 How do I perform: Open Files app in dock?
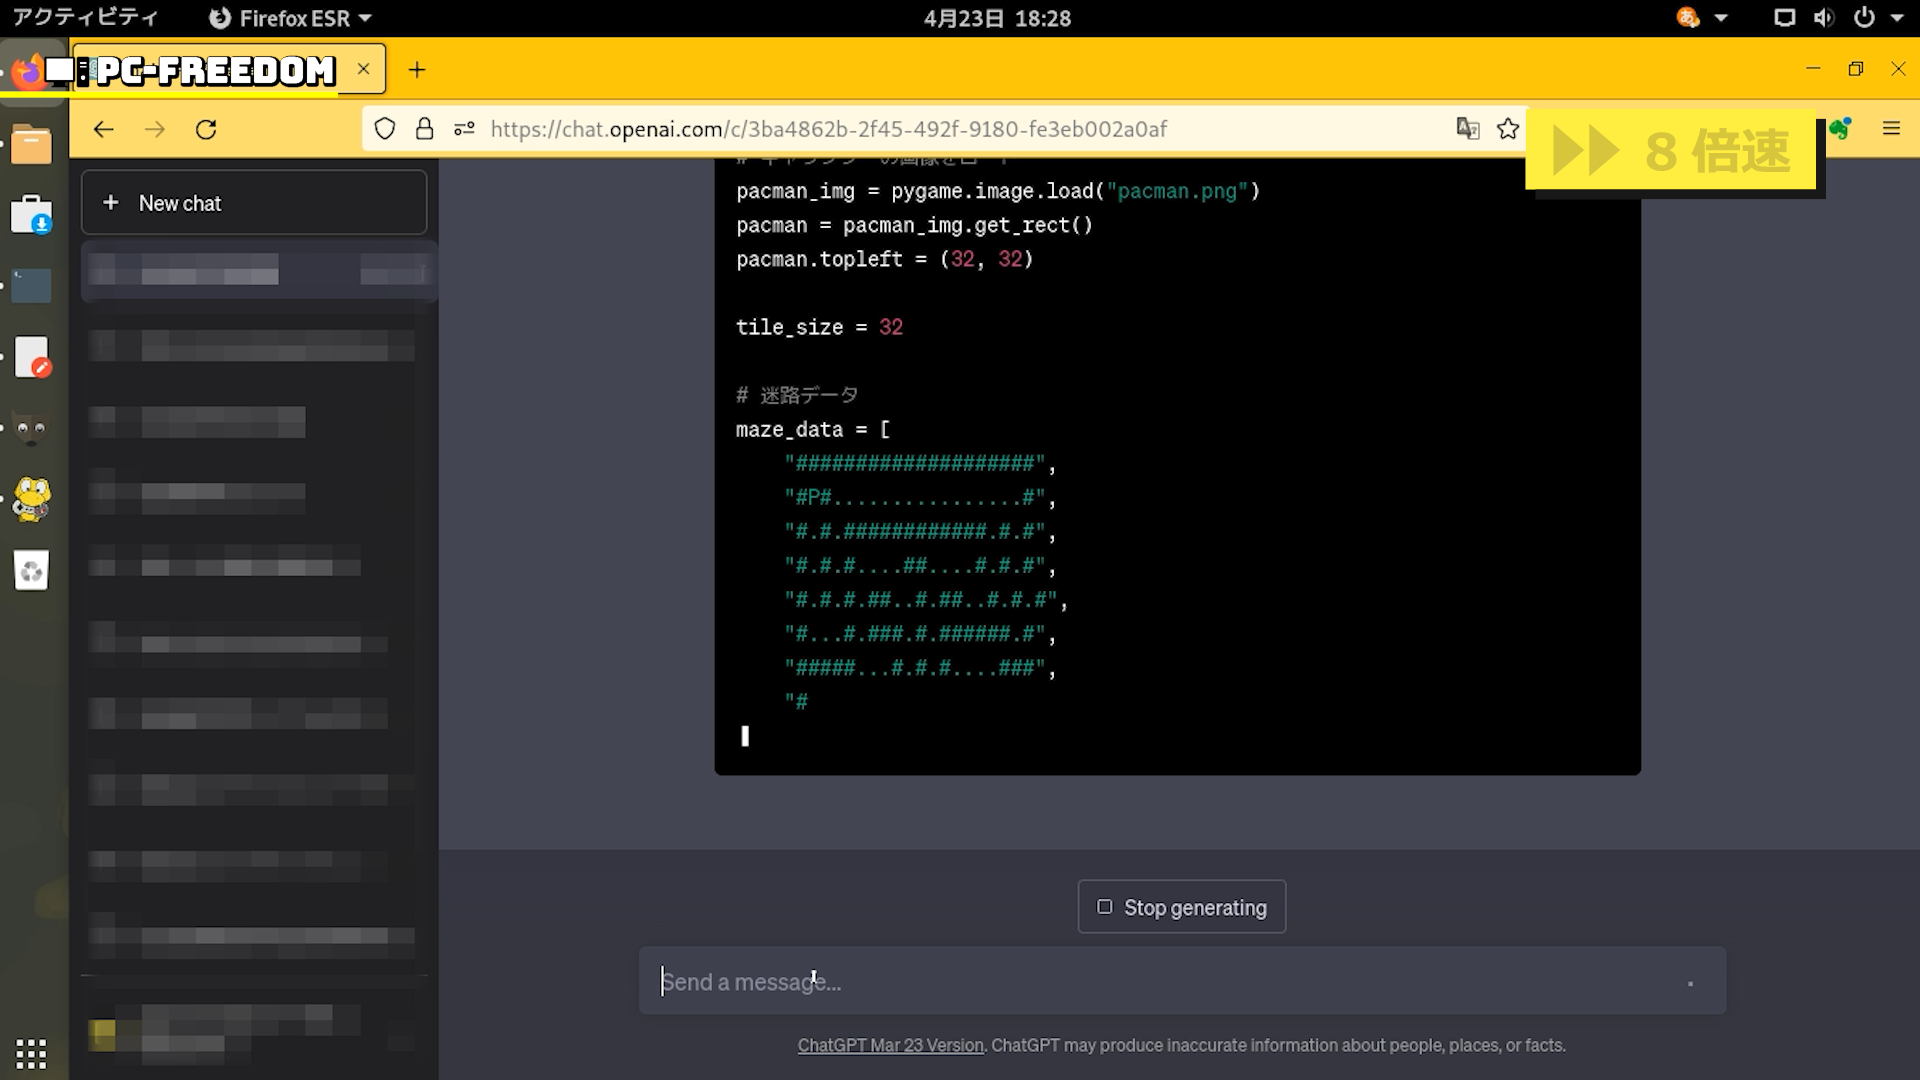31,145
